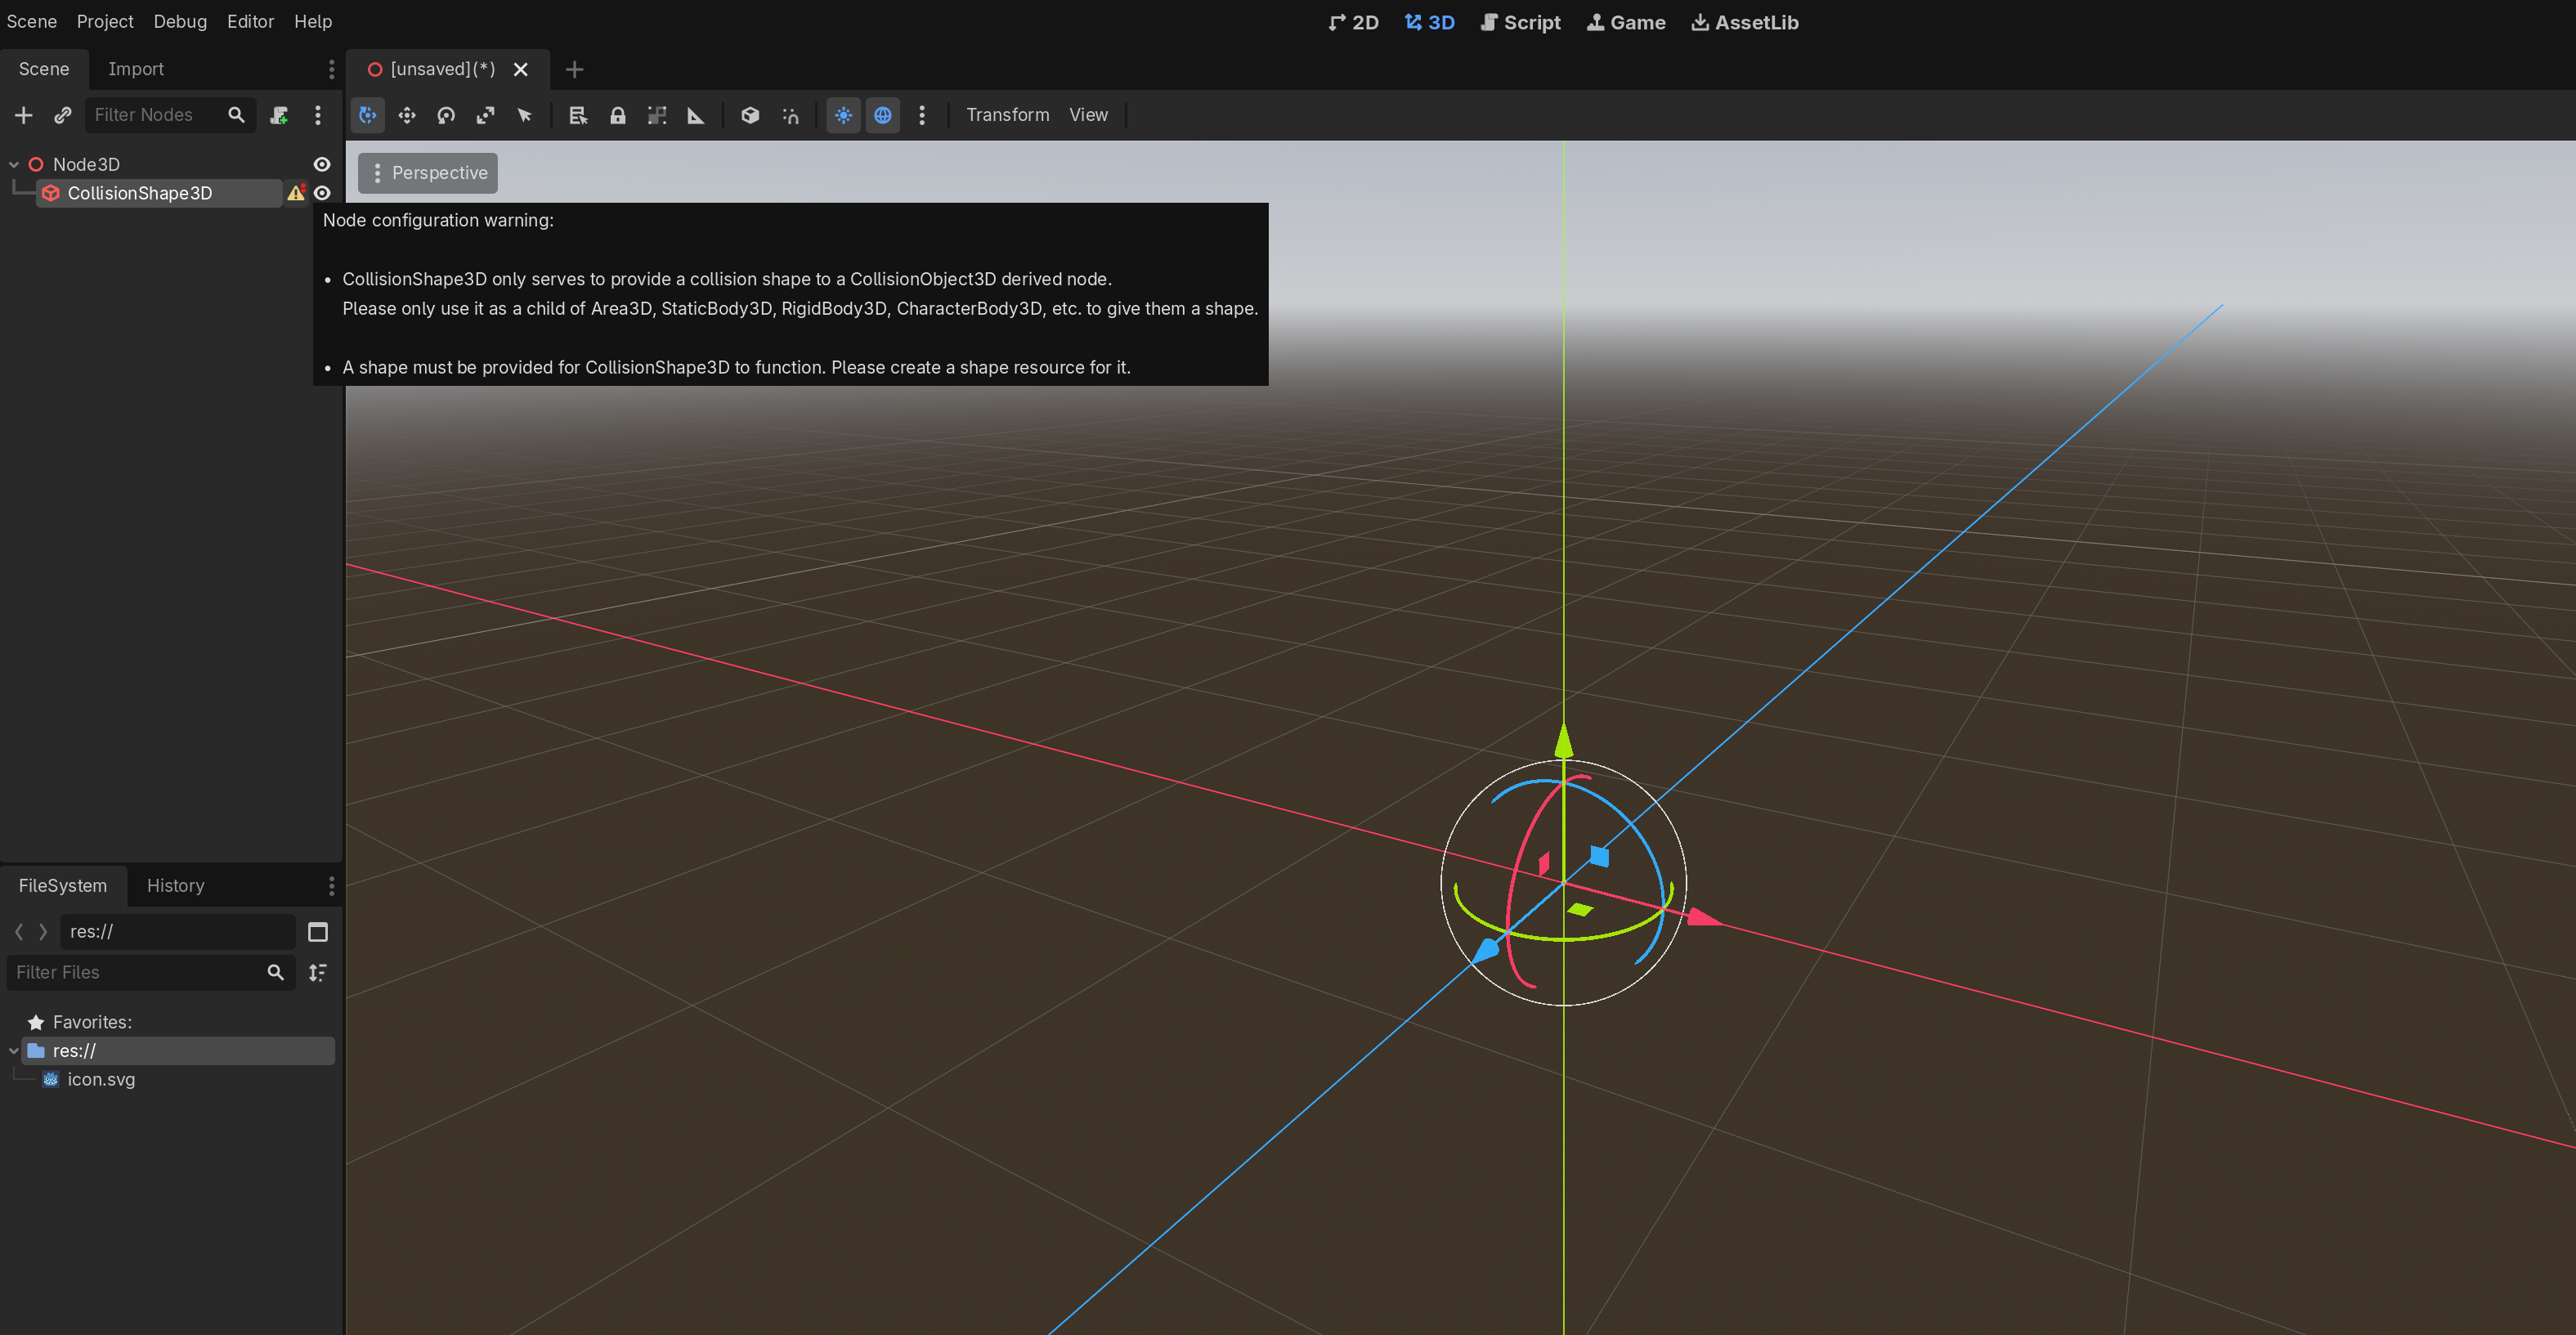Select the Move mode tool

pos(407,115)
